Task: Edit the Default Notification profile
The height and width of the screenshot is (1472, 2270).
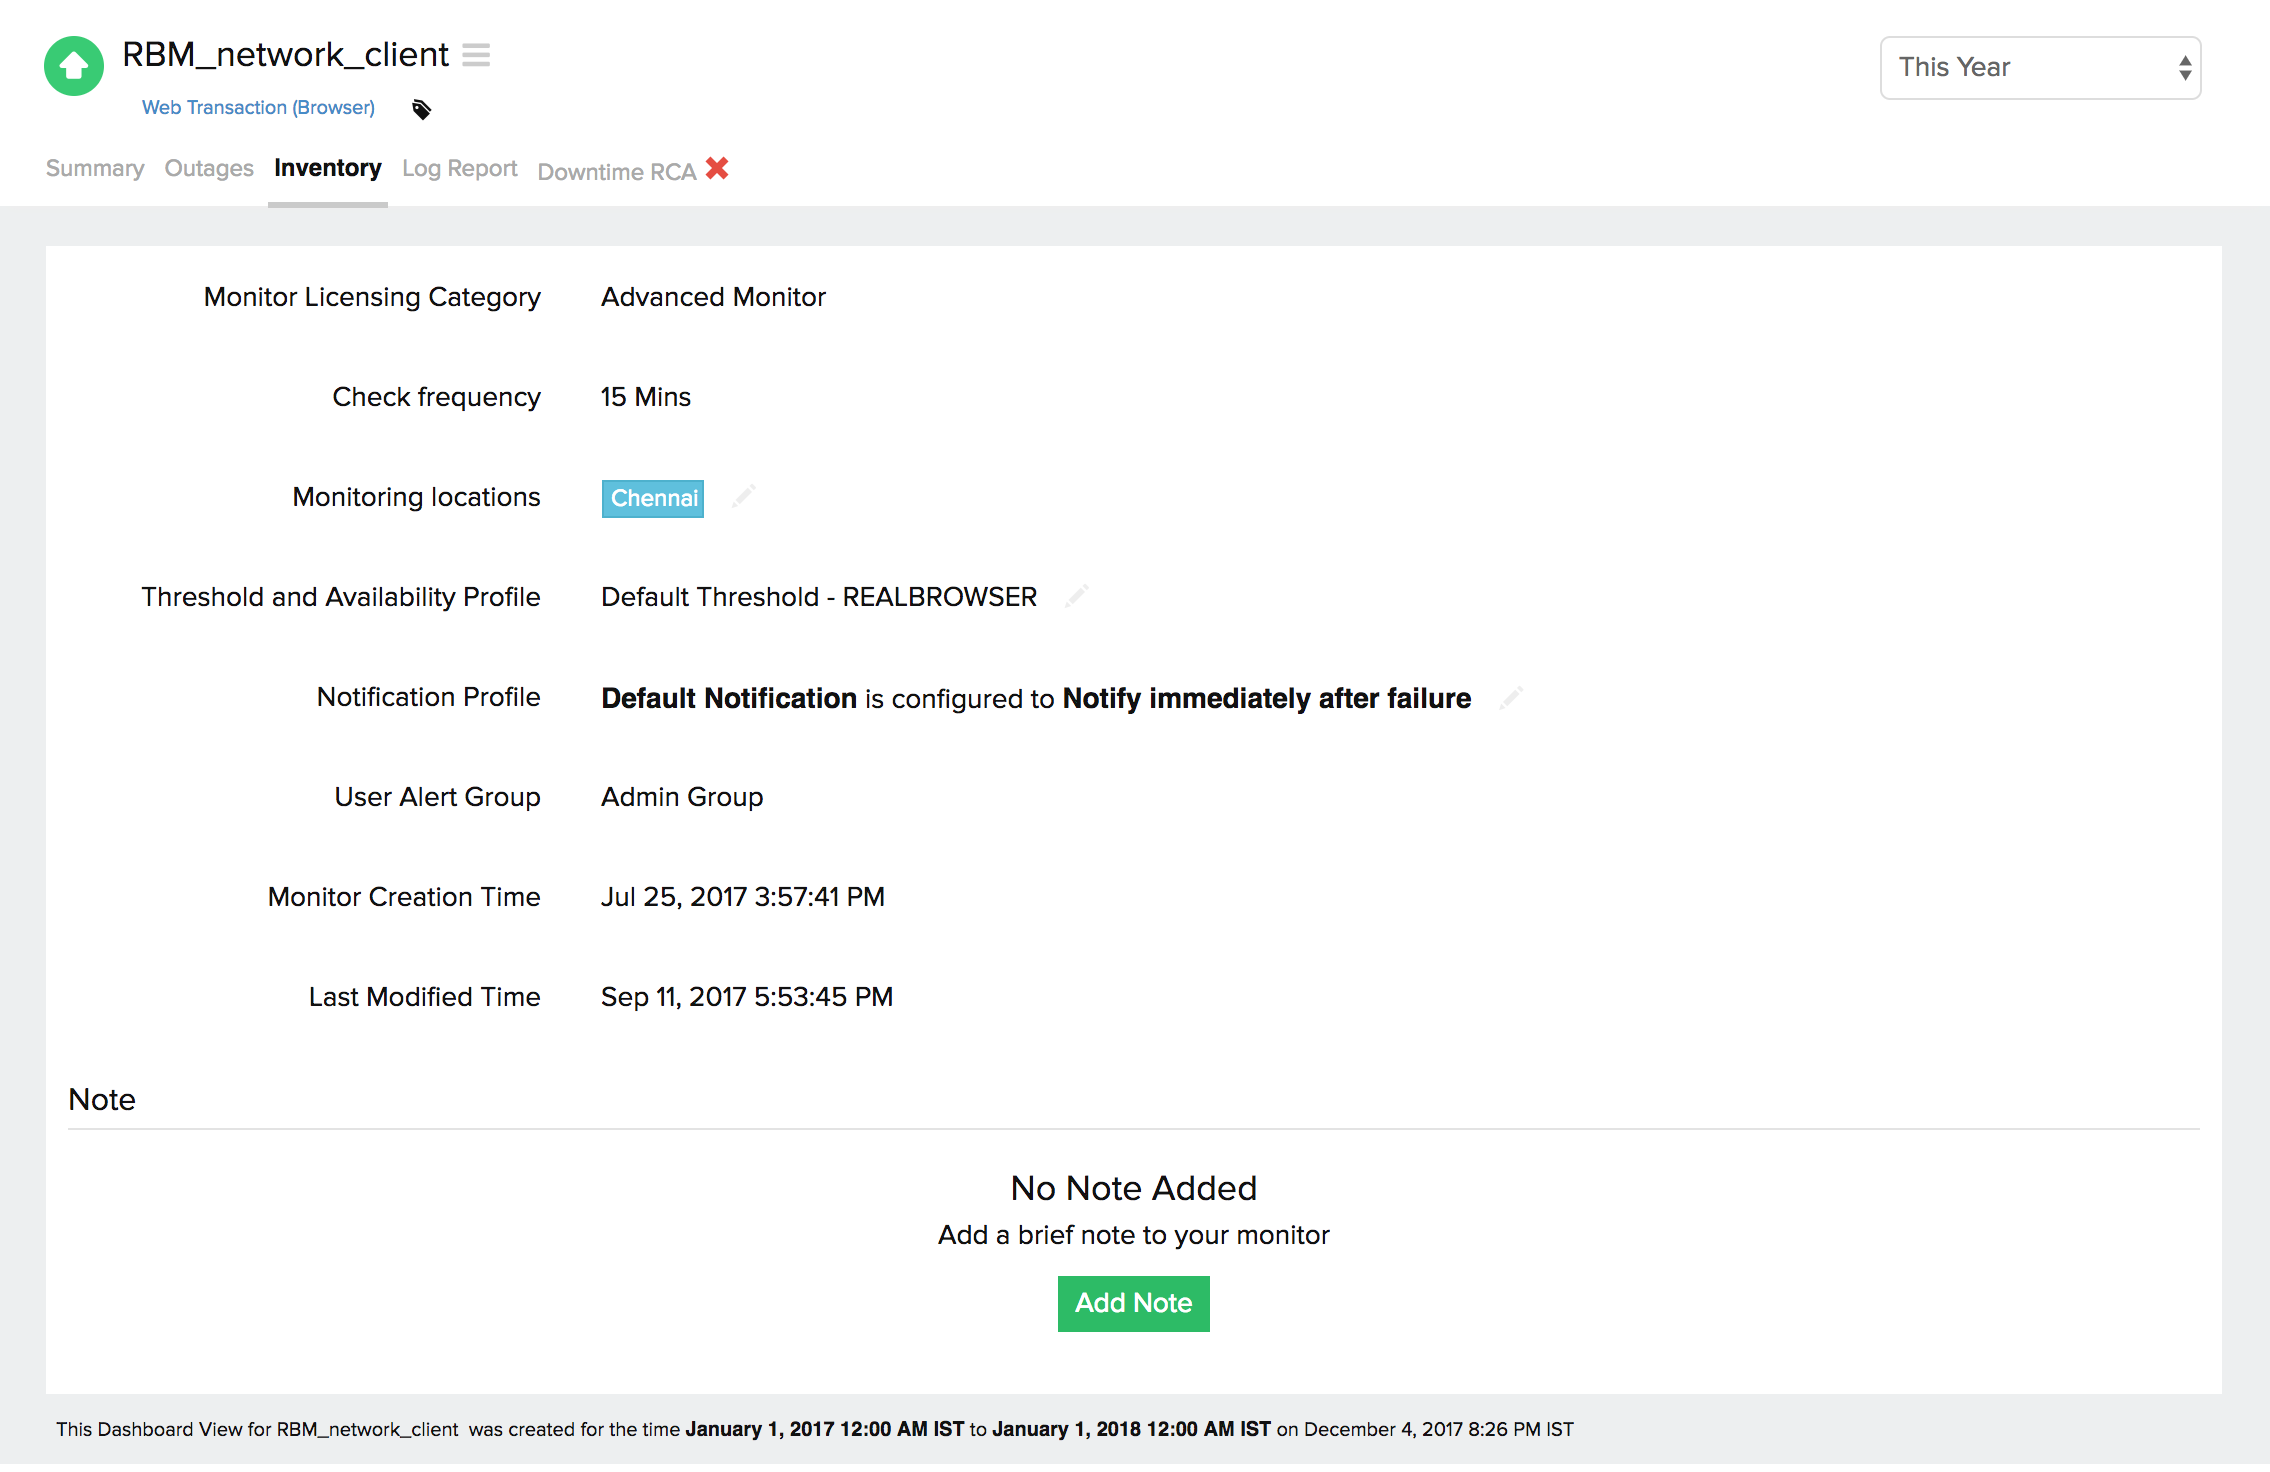Action: click(x=1511, y=698)
